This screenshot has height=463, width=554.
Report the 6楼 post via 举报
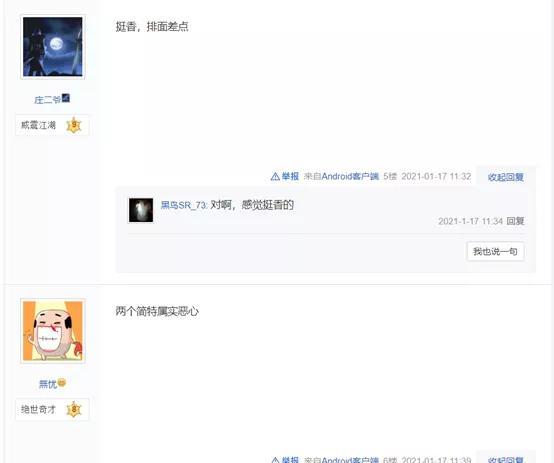(x=290, y=459)
